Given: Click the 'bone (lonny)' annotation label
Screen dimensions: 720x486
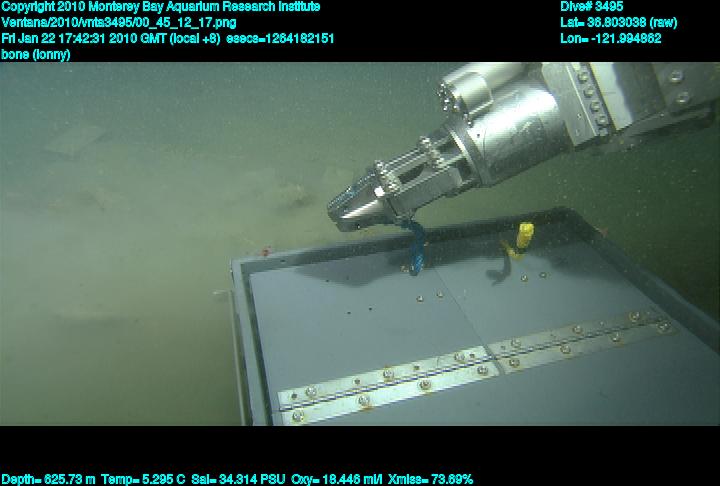Looking at the screenshot, I should (x=36, y=54).
